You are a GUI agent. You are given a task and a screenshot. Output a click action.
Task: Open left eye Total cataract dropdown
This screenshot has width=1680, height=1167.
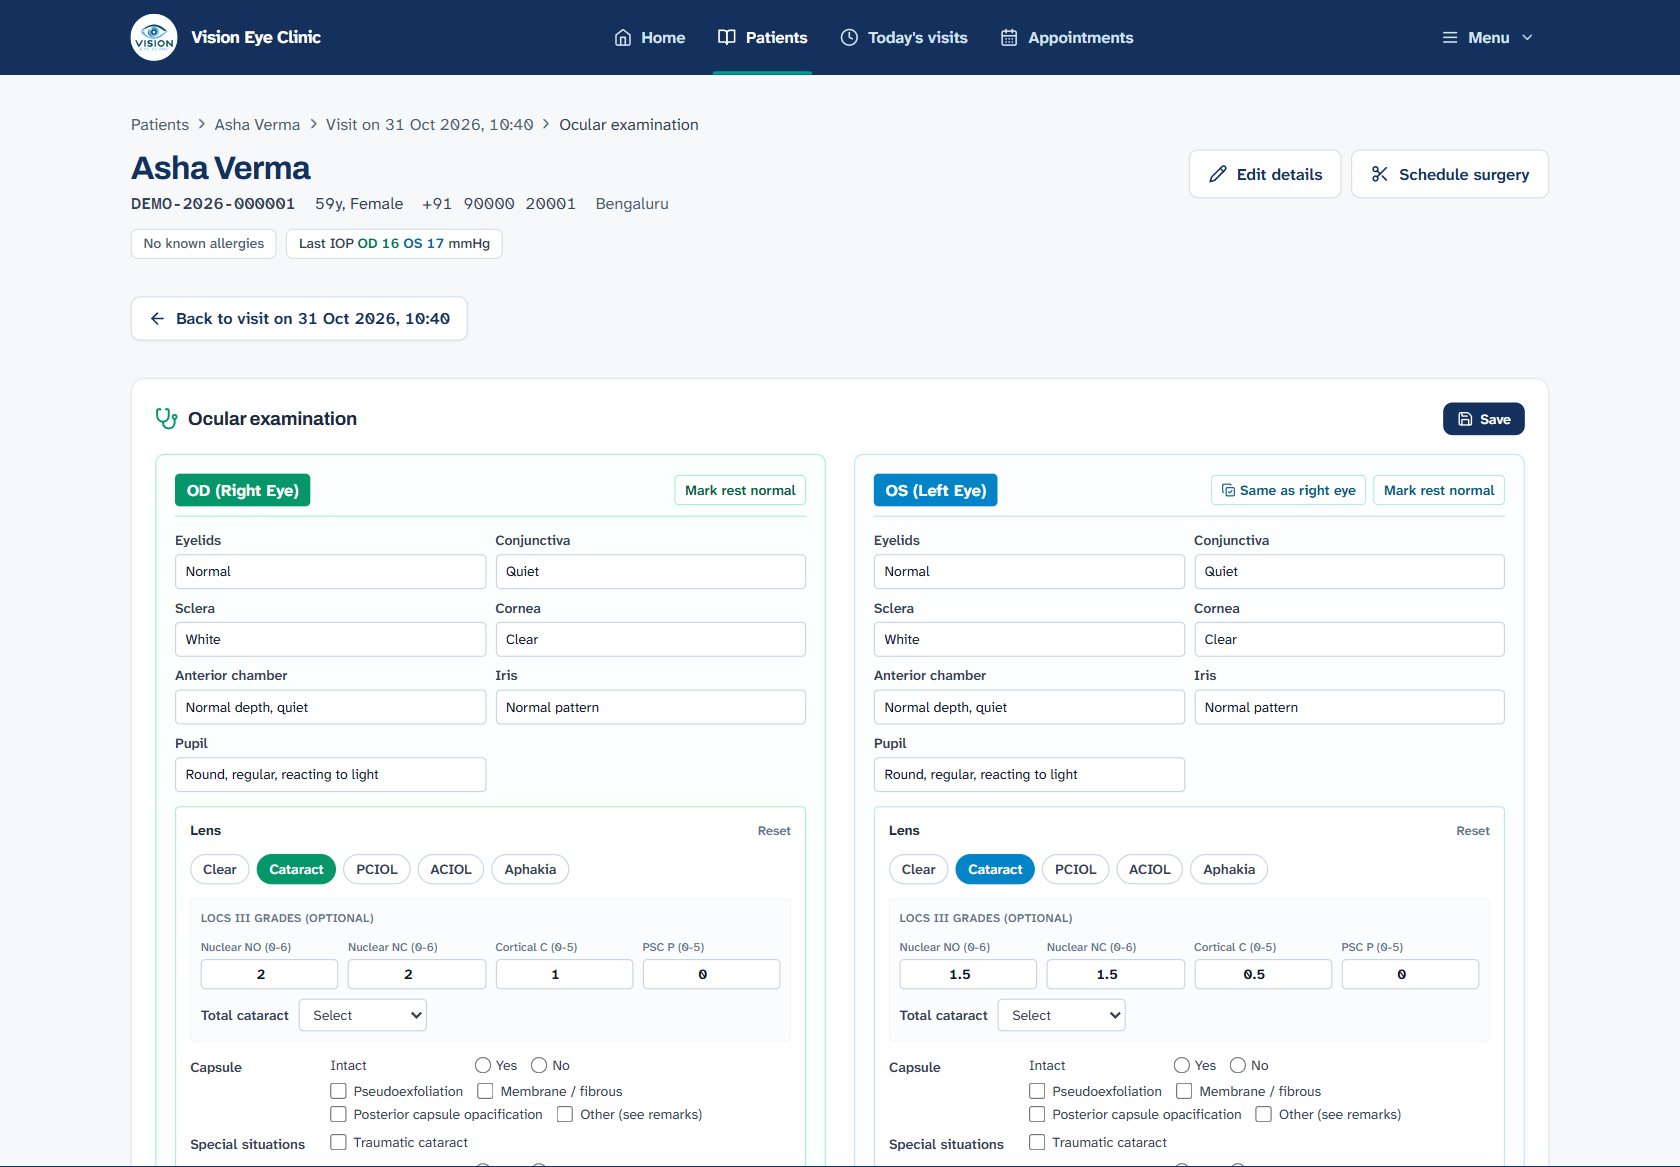(1062, 1015)
